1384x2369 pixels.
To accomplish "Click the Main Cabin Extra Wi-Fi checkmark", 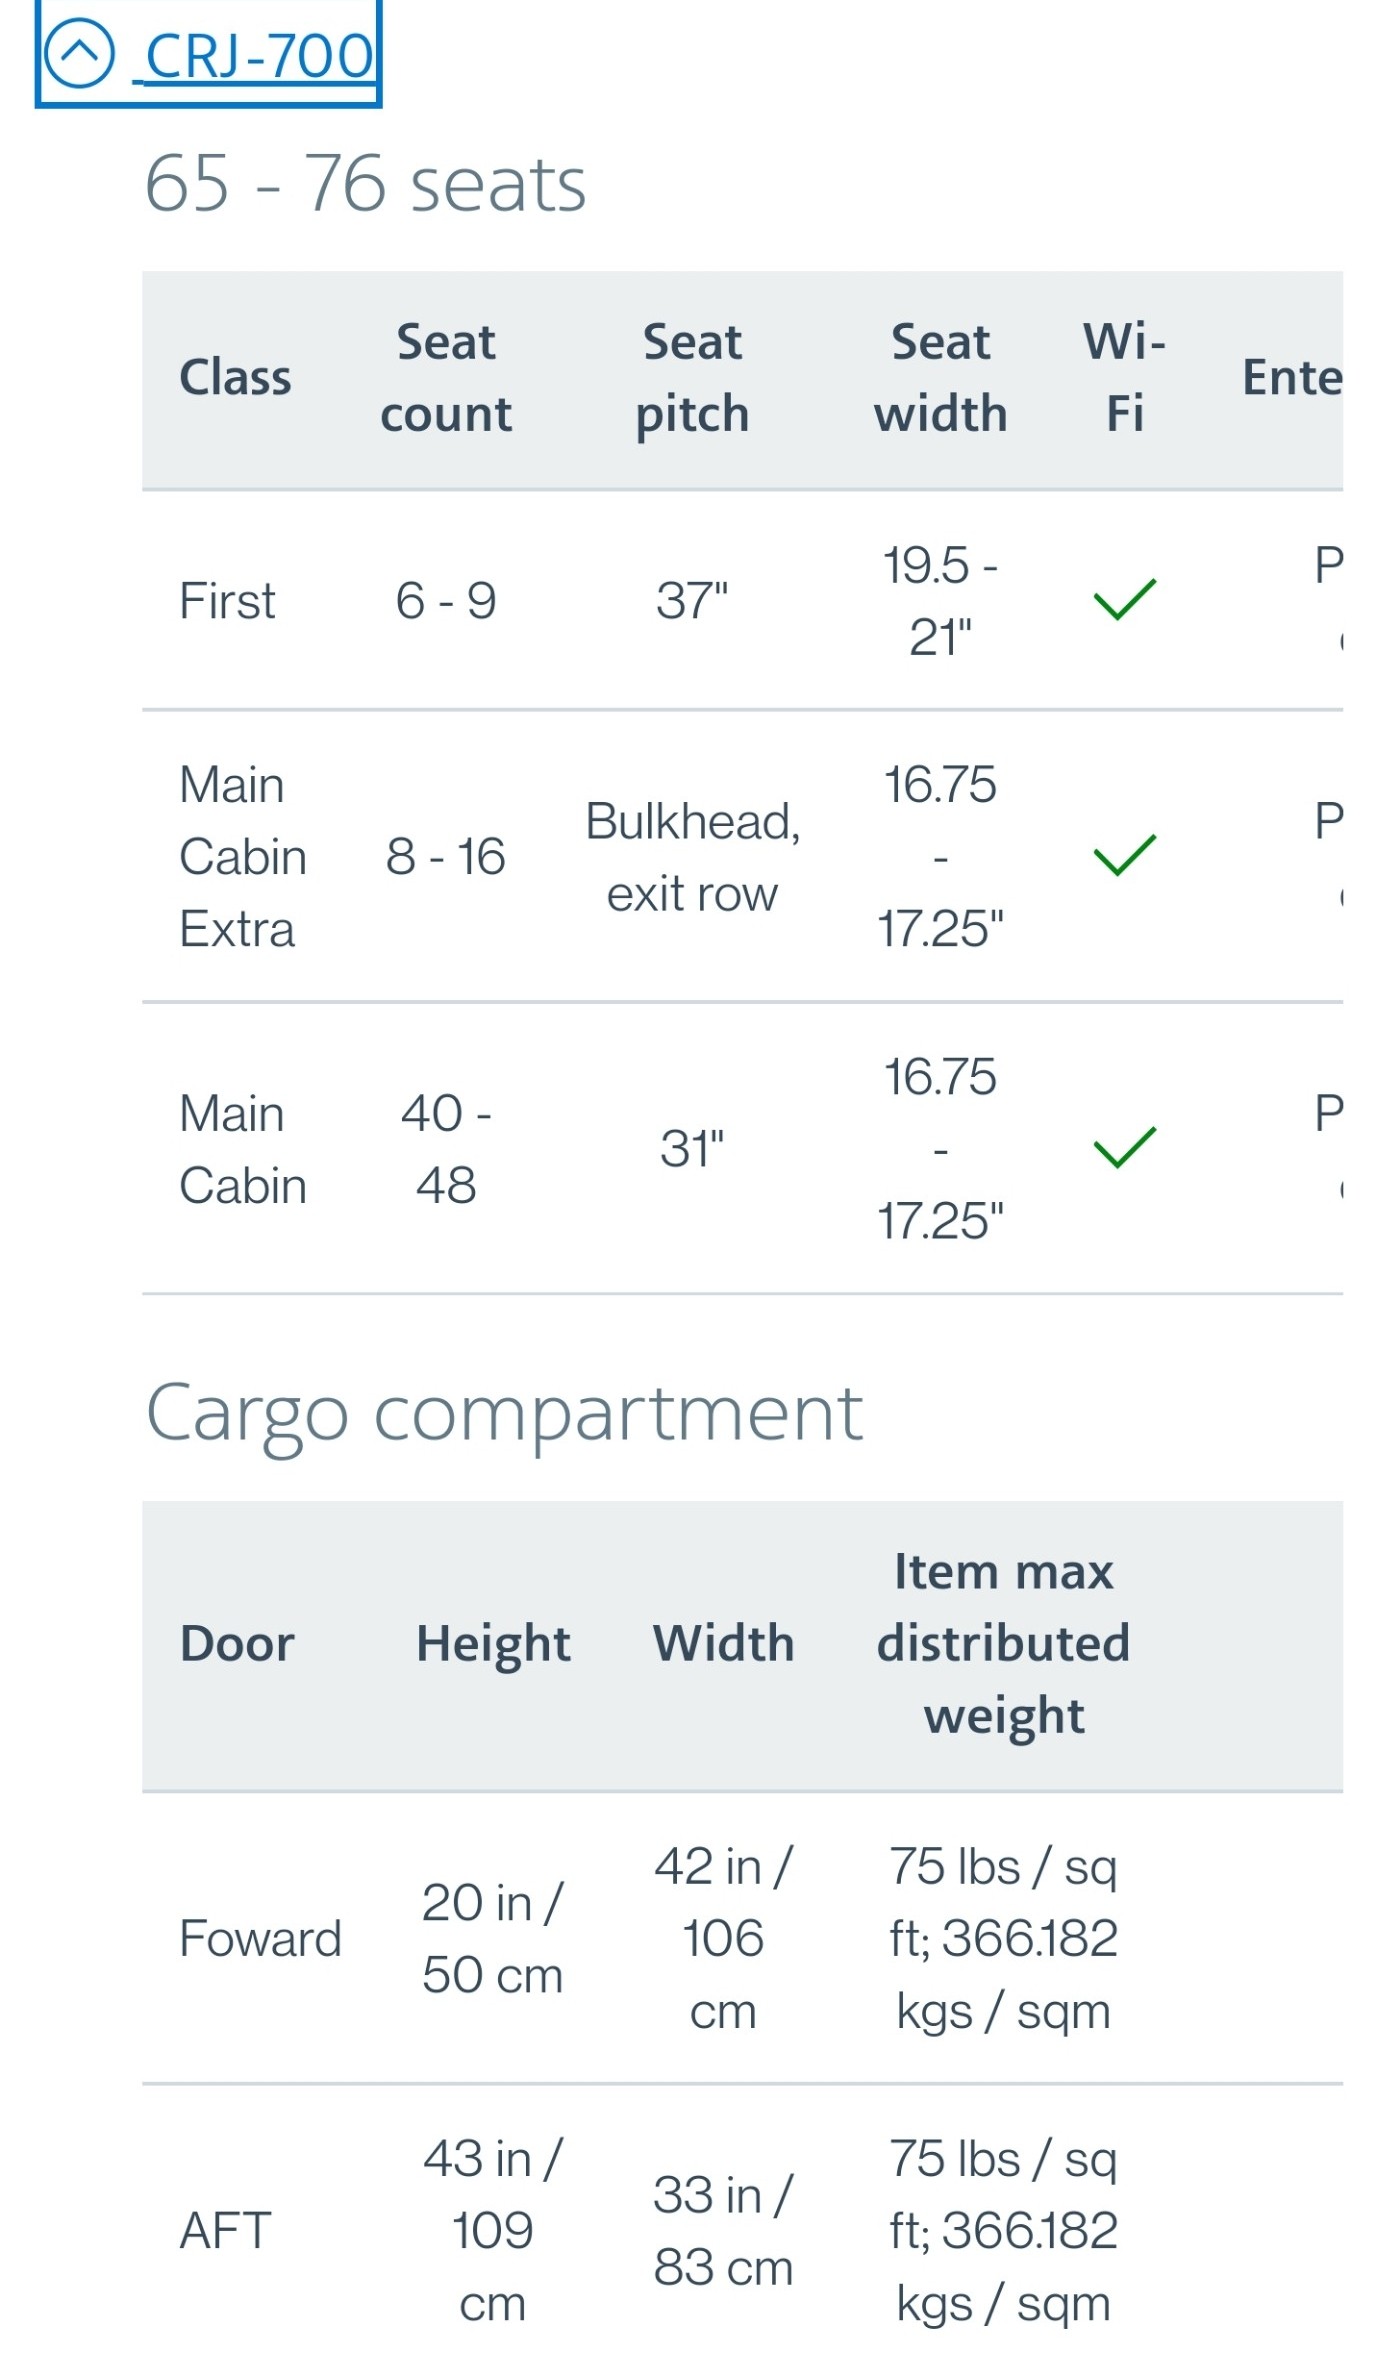I will pos(1124,856).
